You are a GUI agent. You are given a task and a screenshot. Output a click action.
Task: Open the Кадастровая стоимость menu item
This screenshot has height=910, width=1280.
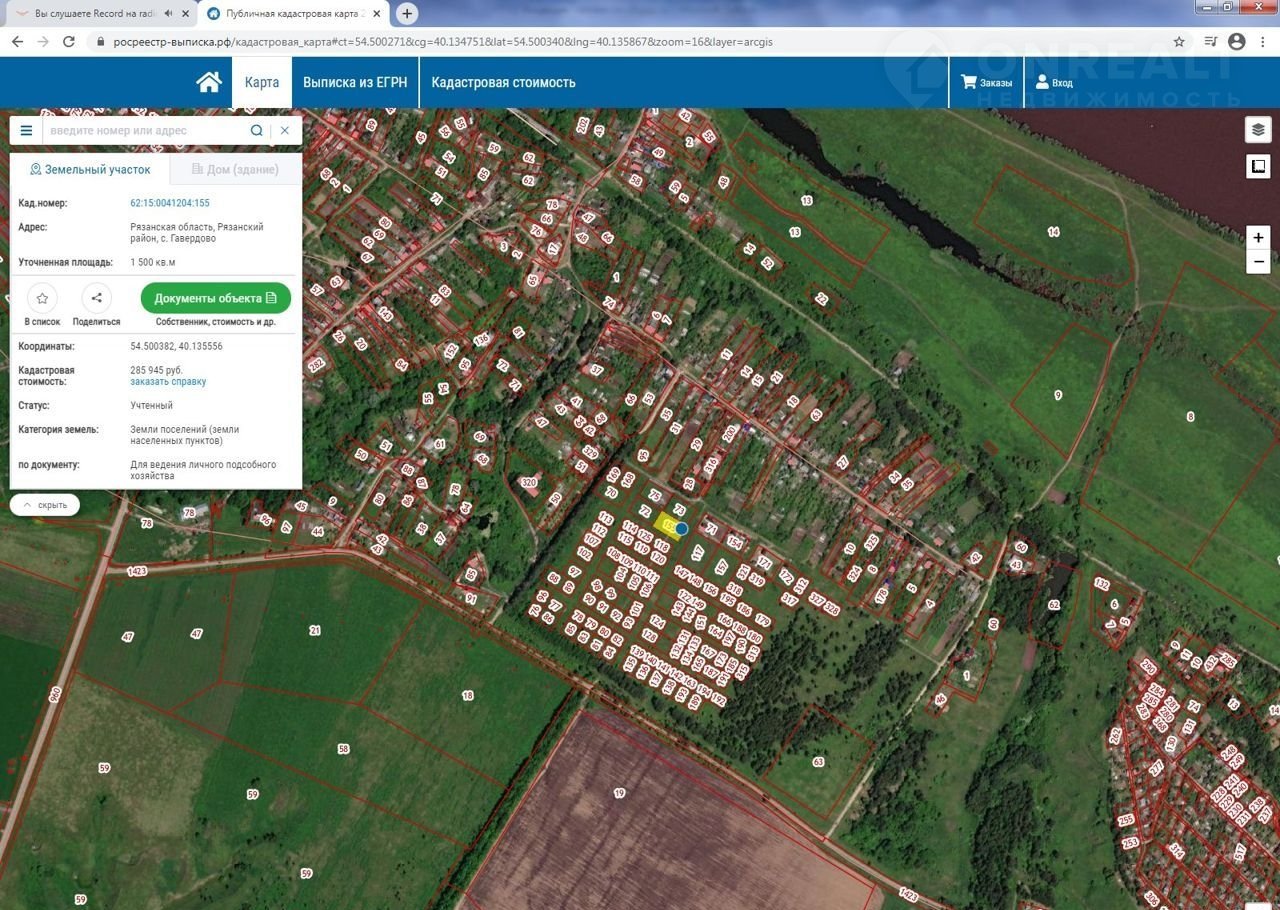tap(503, 82)
